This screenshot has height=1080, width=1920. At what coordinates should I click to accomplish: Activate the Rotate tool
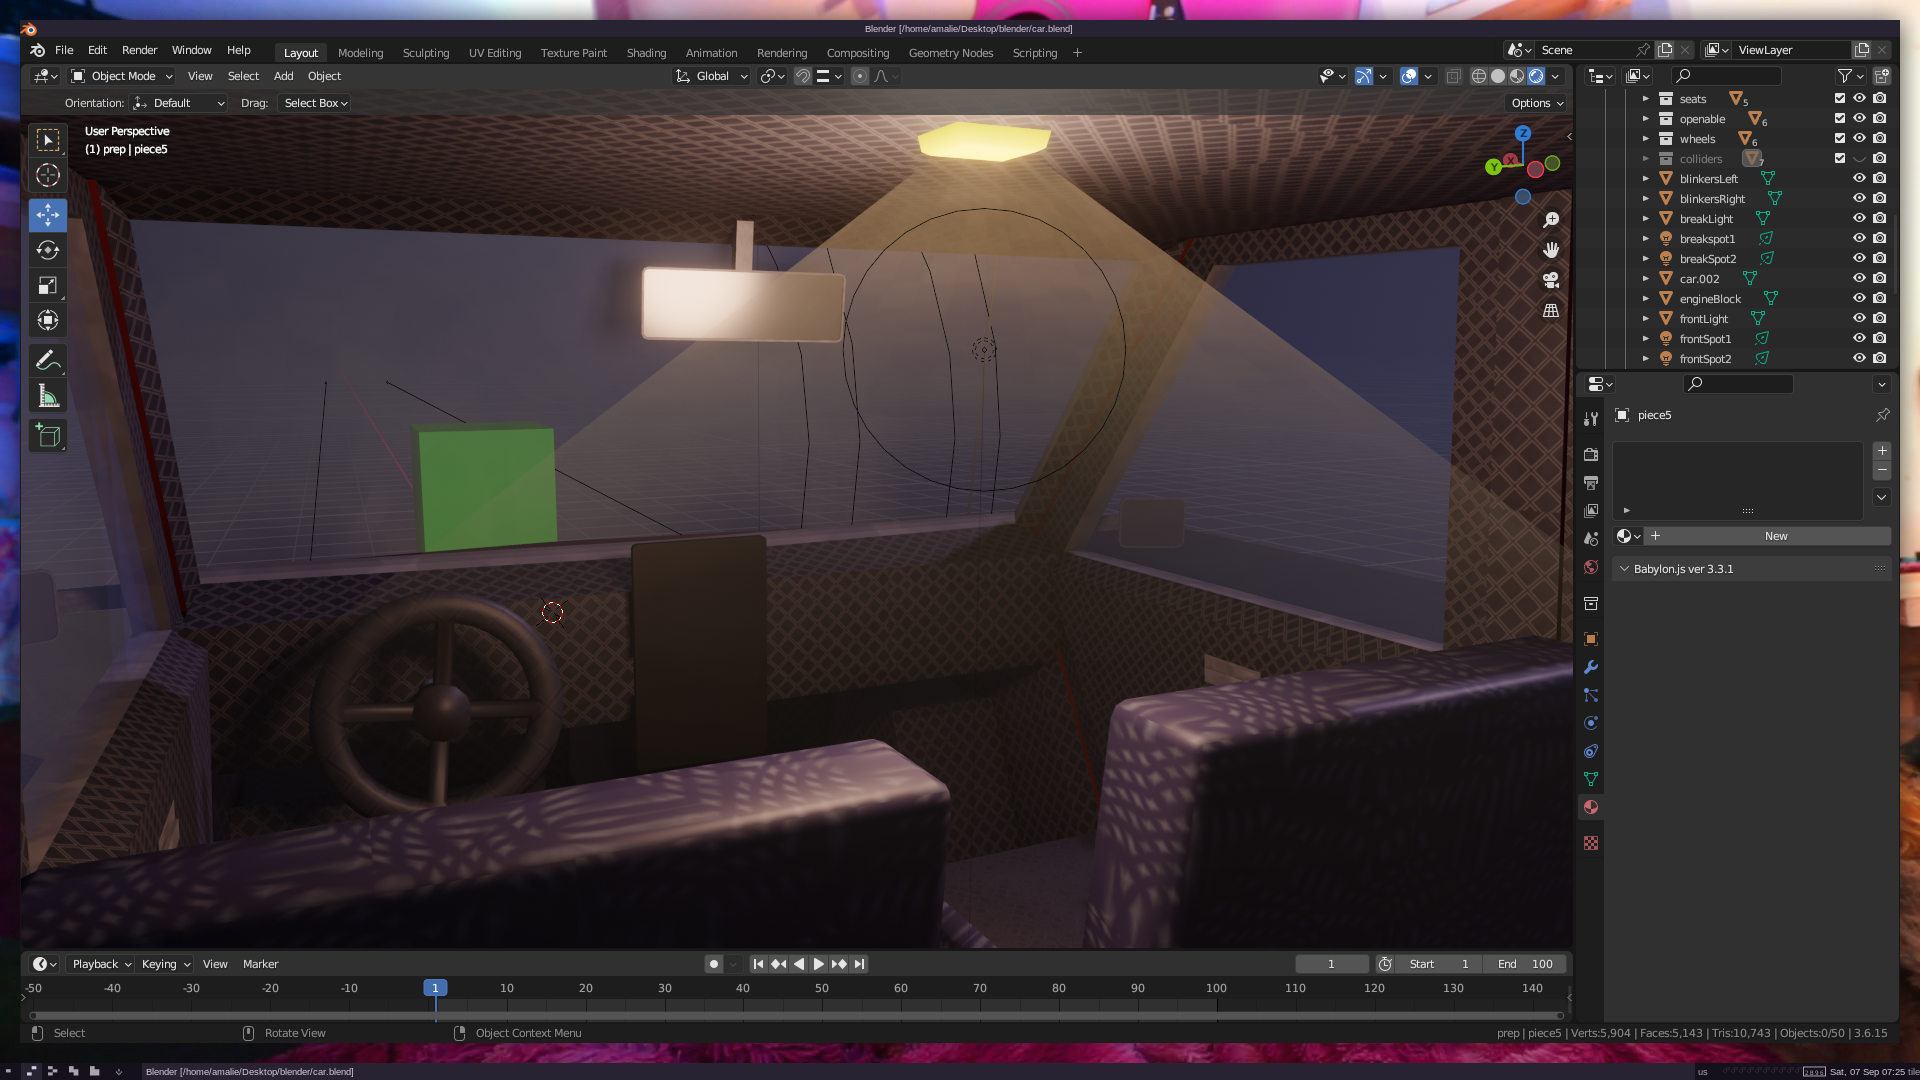[x=47, y=250]
